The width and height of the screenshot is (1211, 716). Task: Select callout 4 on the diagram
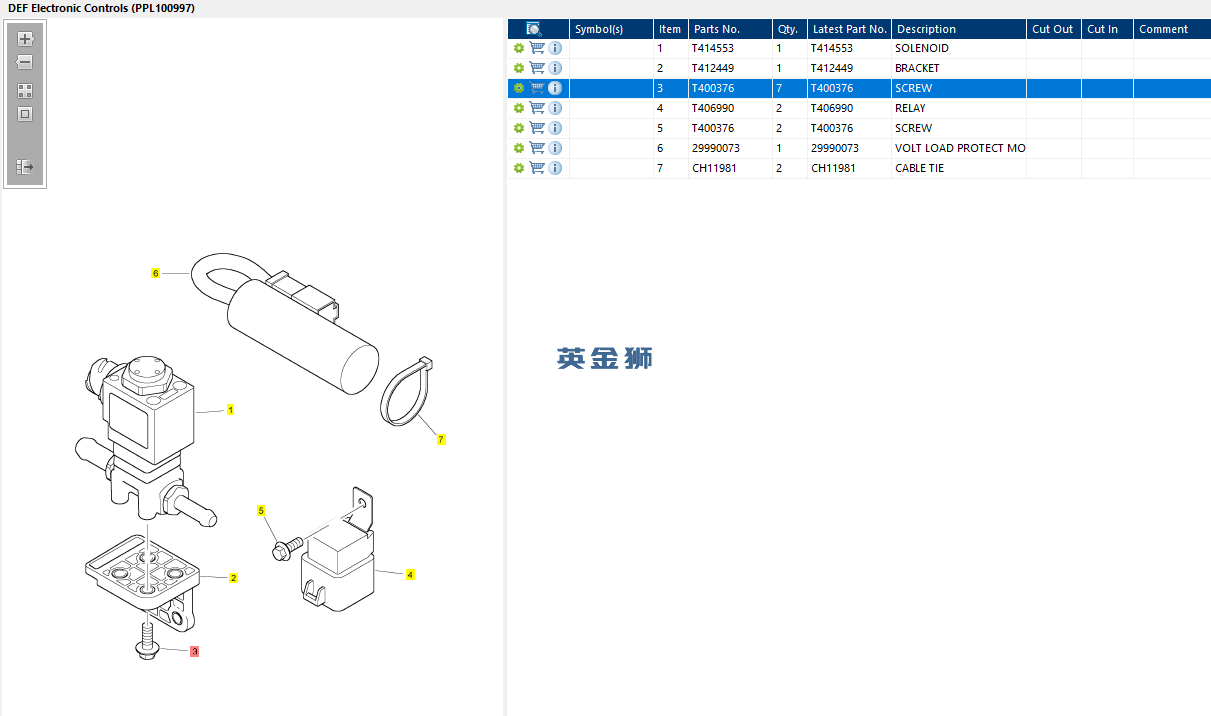click(410, 574)
